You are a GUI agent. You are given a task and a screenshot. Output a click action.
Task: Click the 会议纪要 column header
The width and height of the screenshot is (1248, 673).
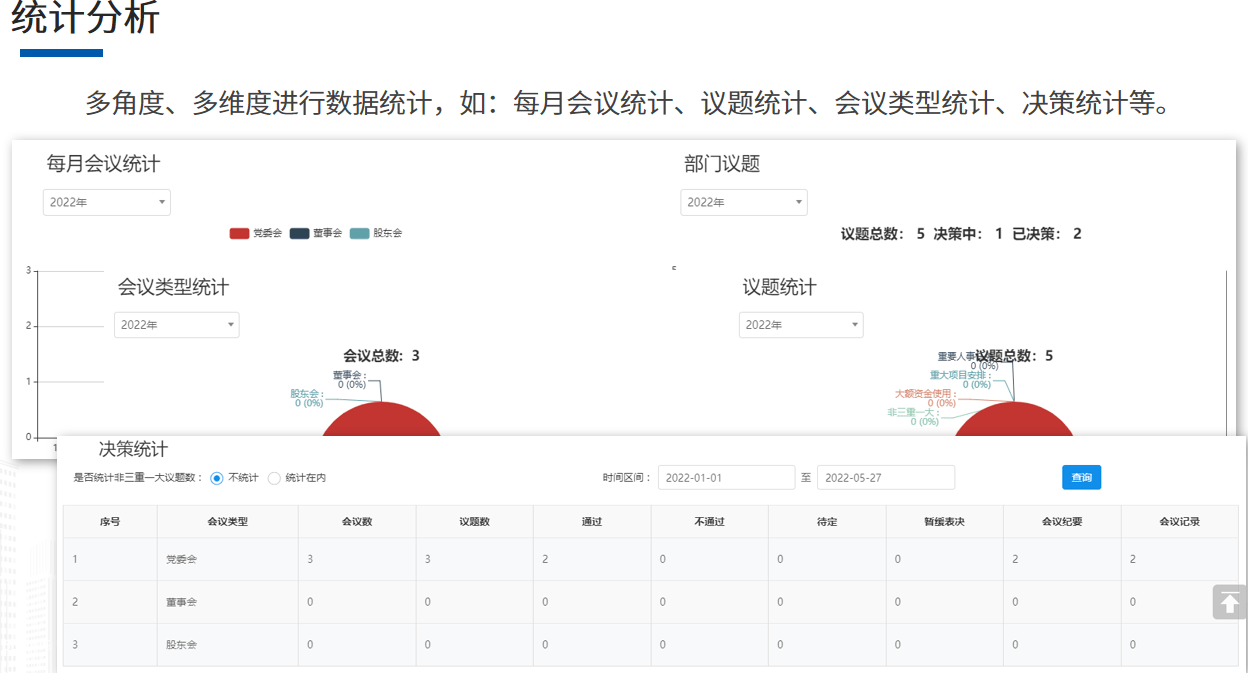tap(1062, 522)
